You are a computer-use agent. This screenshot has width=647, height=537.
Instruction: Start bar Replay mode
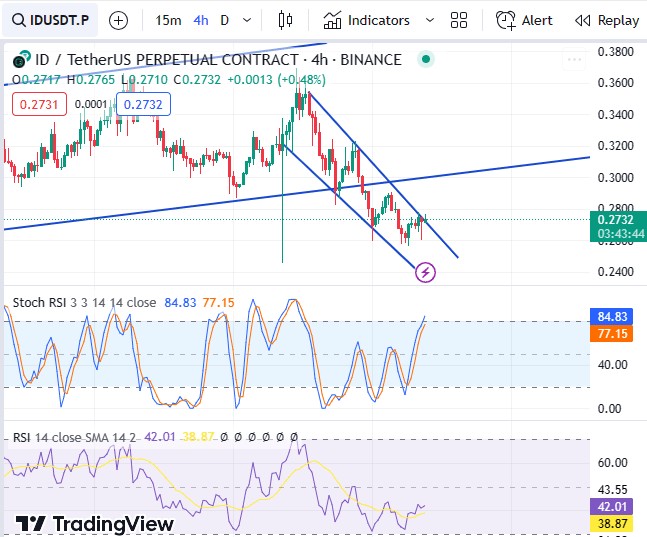[606, 20]
